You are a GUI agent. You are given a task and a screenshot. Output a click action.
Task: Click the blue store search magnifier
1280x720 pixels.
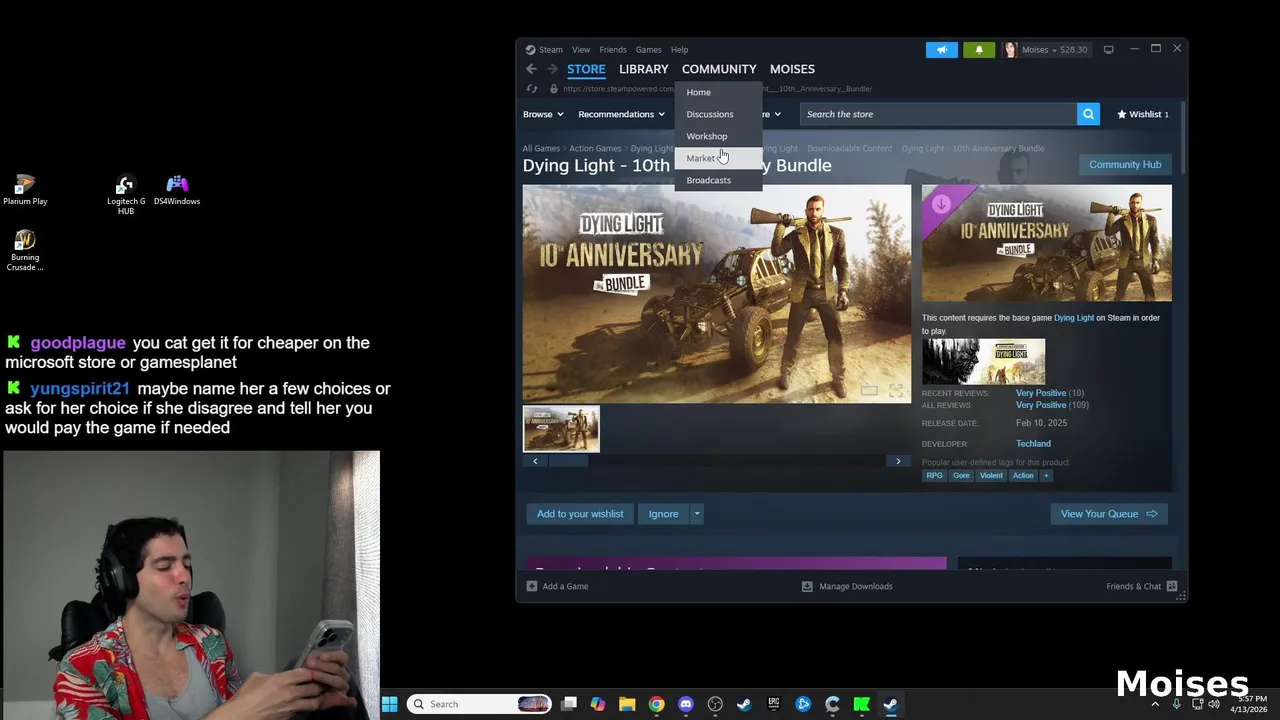coord(1088,114)
